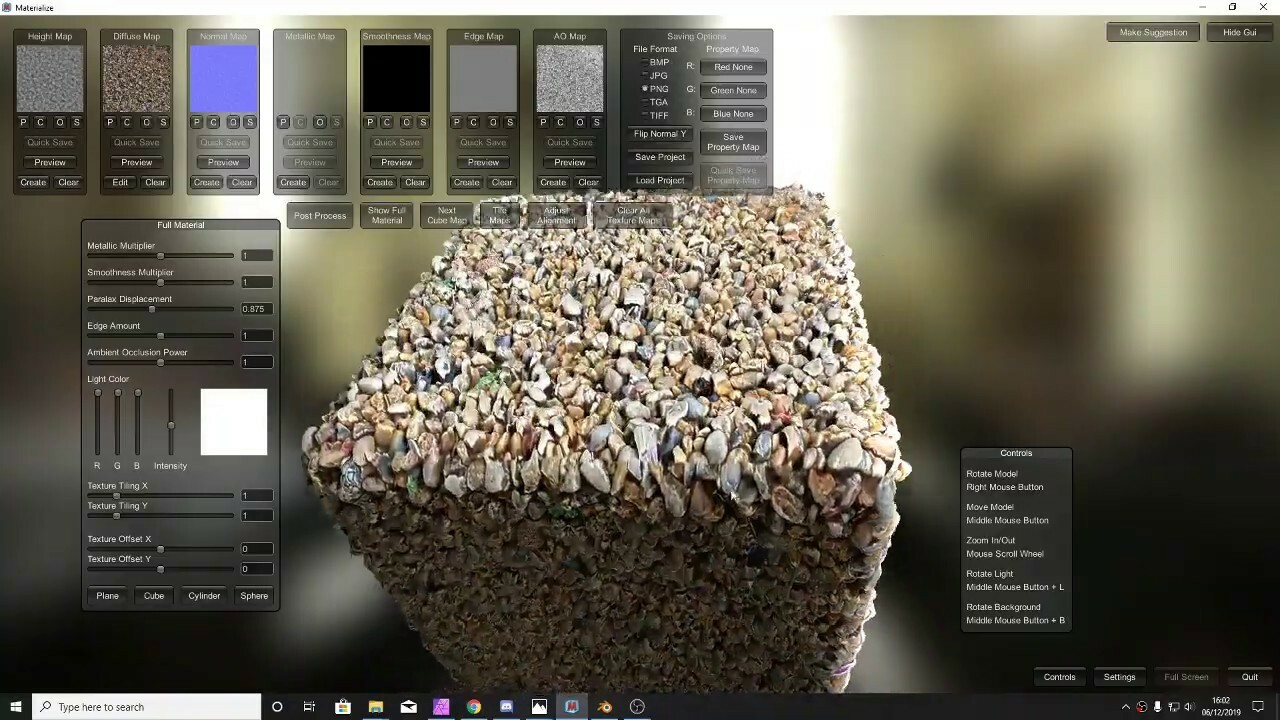Open the Red channel property dropdown
The image size is (1280, 720).
[733, 67]
